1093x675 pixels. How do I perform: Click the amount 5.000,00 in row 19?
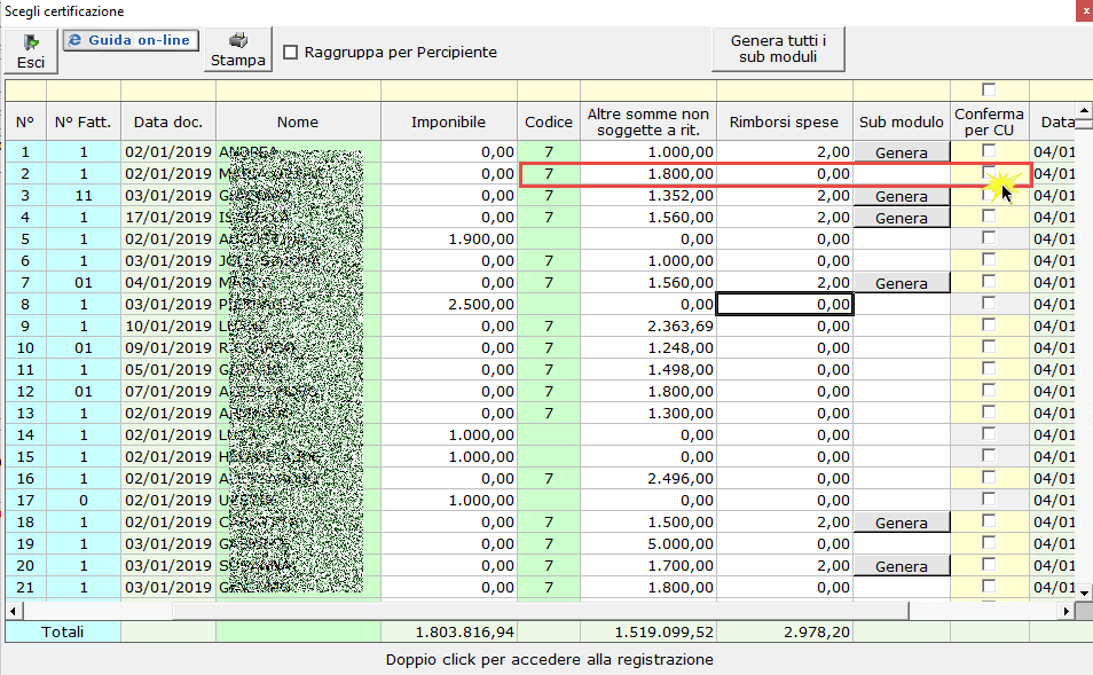(x=680, y=544)
